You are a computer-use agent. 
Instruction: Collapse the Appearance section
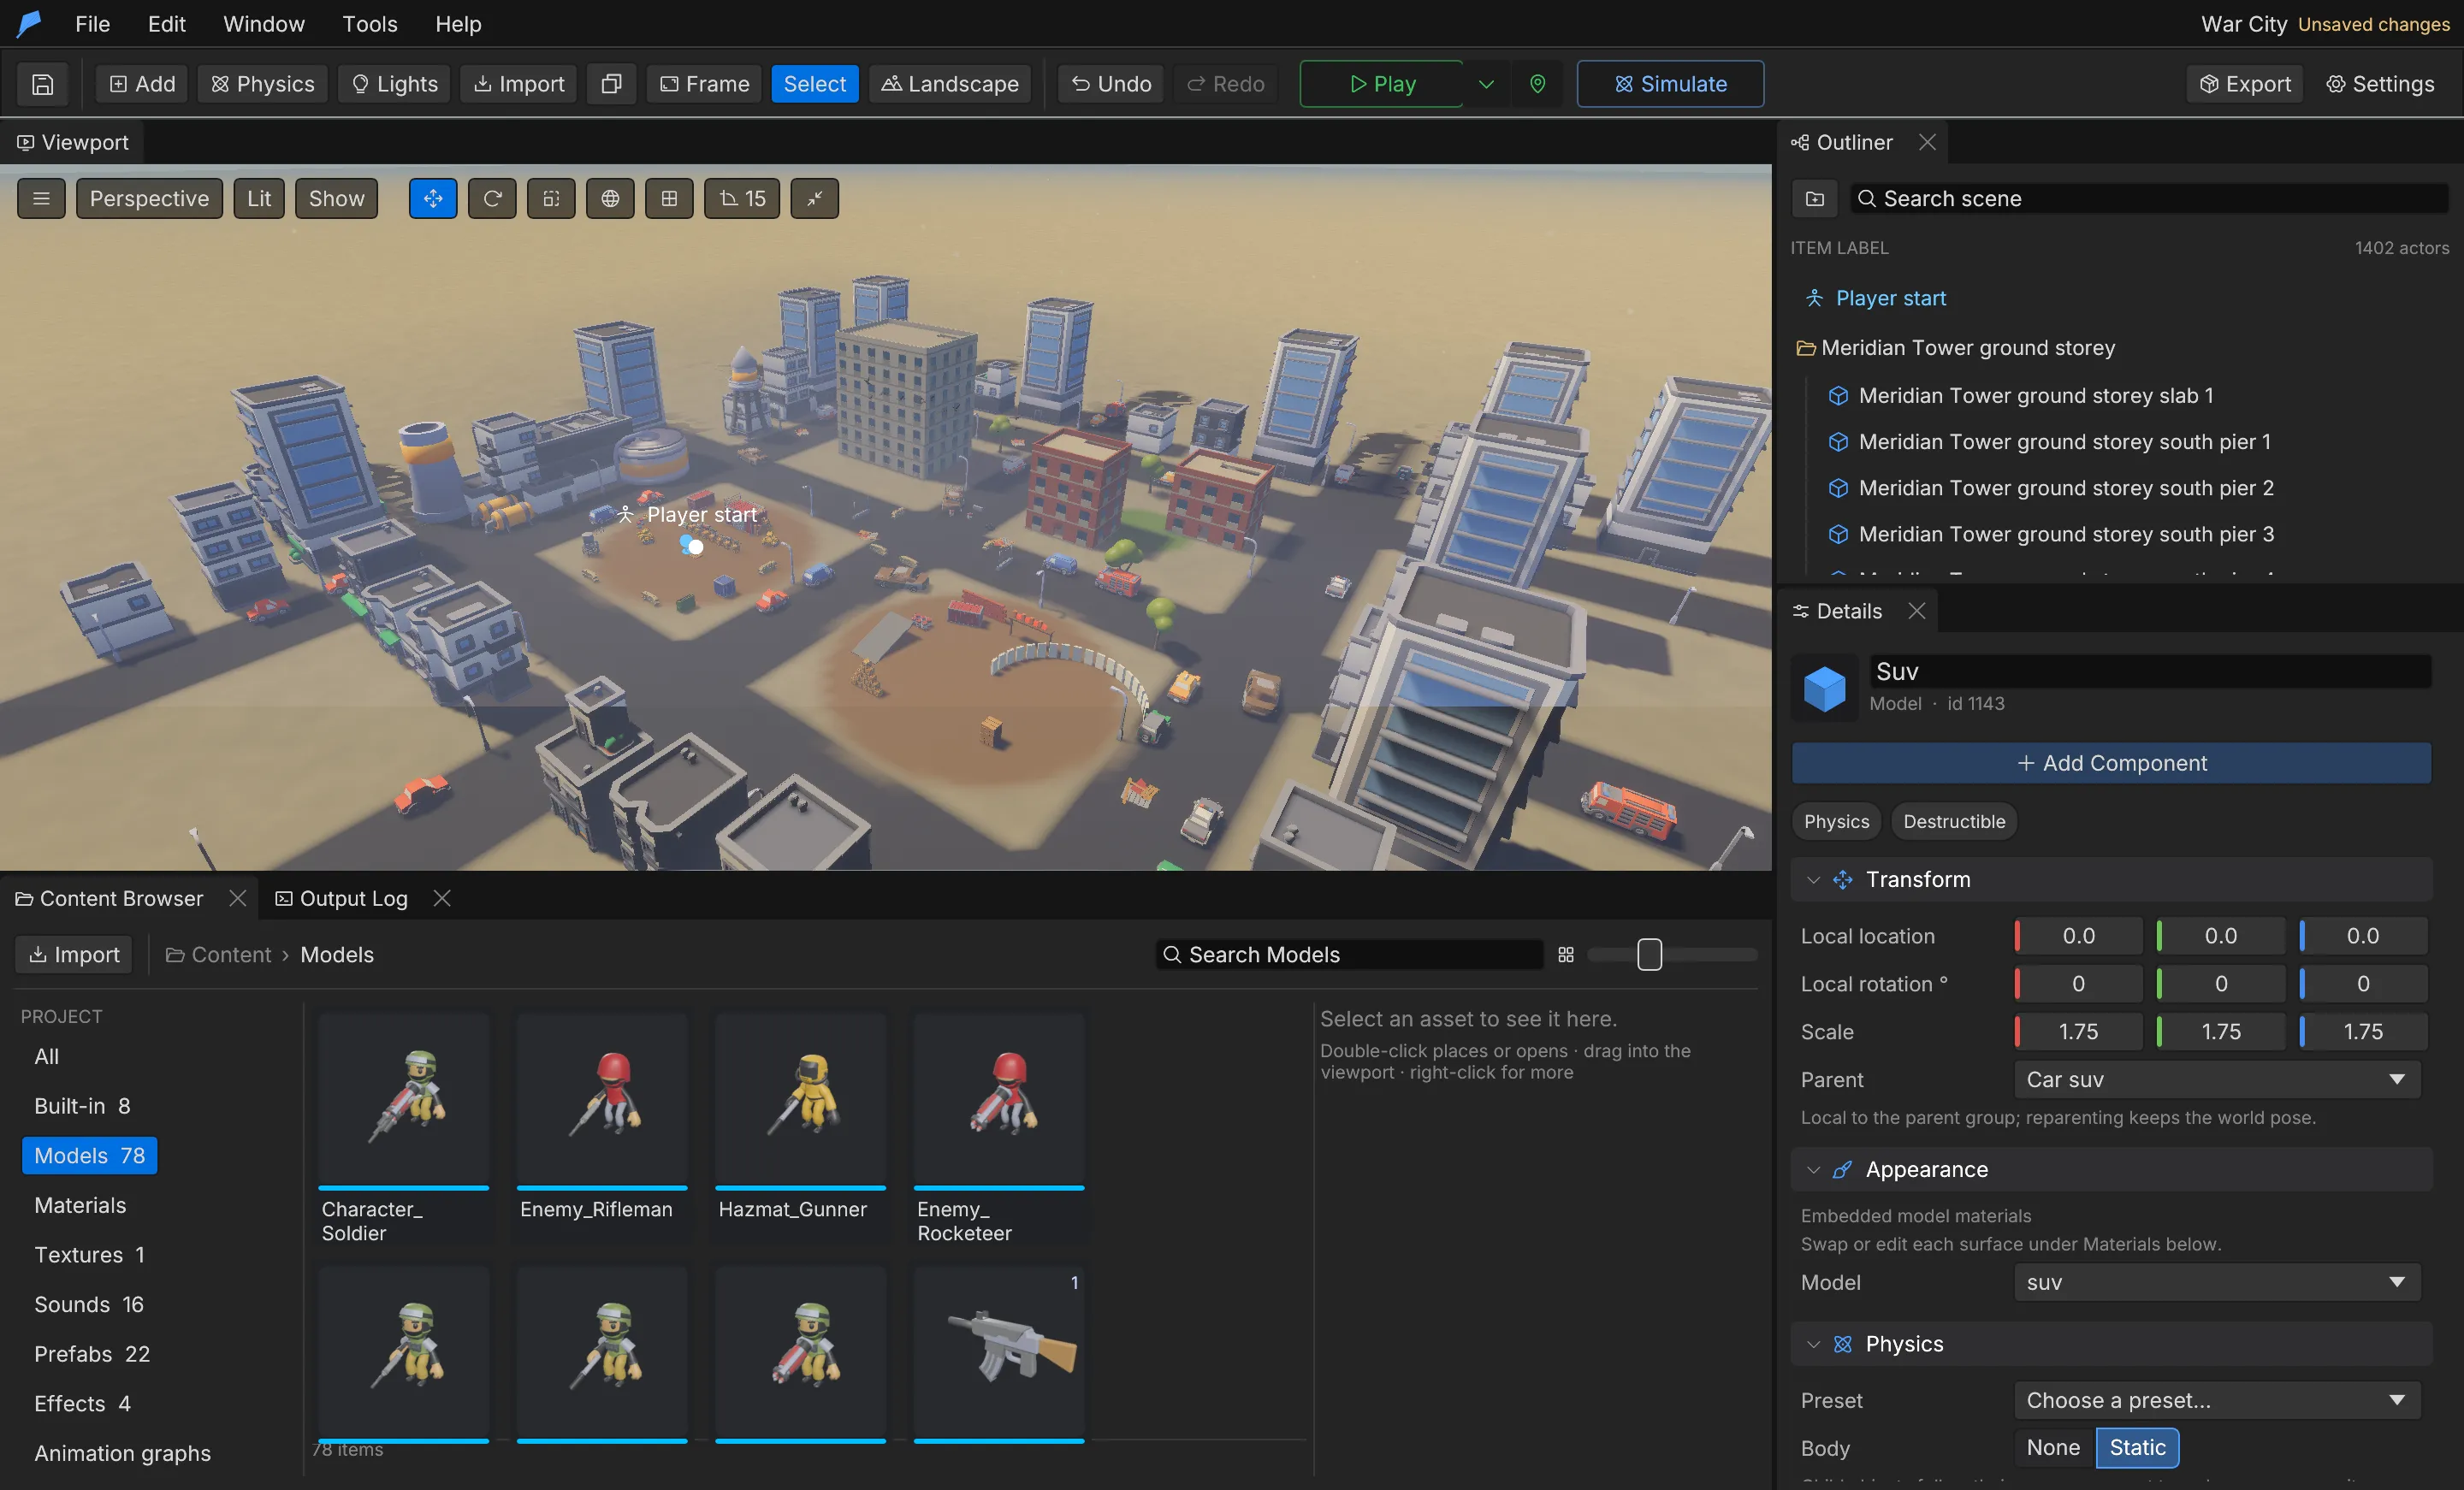[1813, 1169]
